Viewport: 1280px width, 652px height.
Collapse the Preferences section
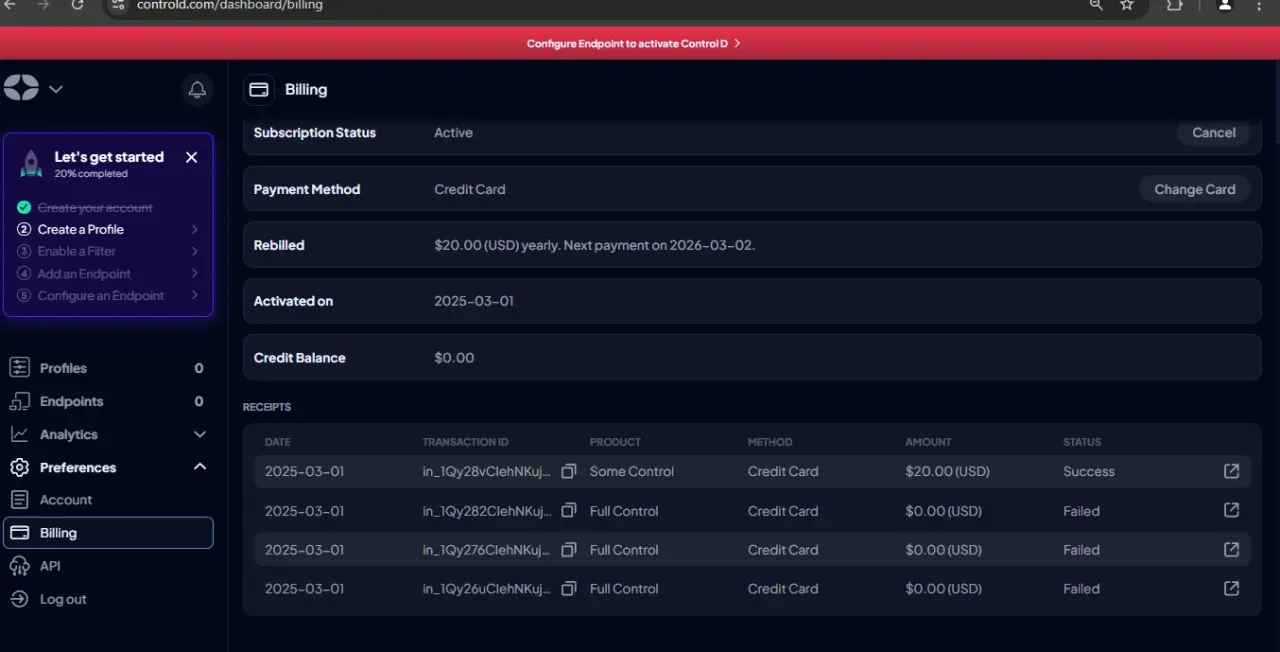108,467
